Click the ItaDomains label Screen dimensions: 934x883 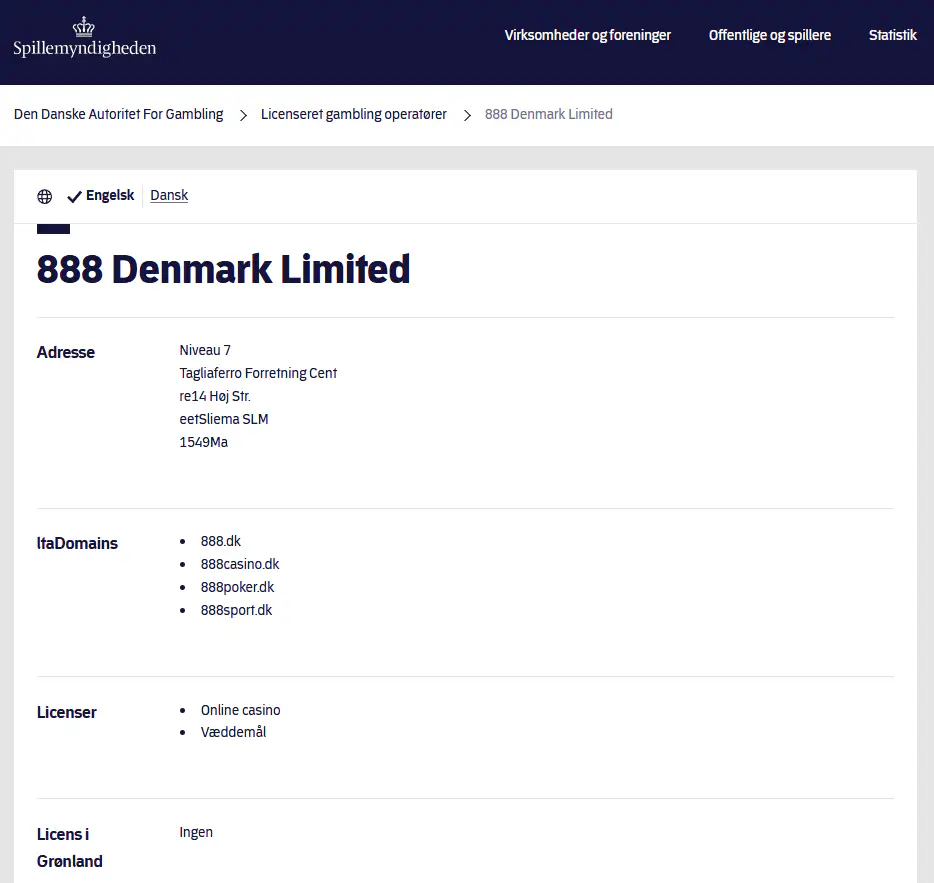click(77, 543)
